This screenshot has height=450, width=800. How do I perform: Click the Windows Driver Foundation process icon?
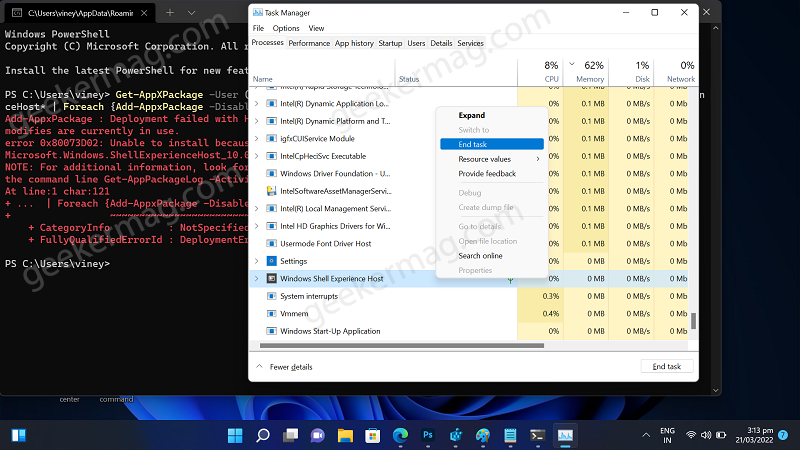click(x=271, y=173)
